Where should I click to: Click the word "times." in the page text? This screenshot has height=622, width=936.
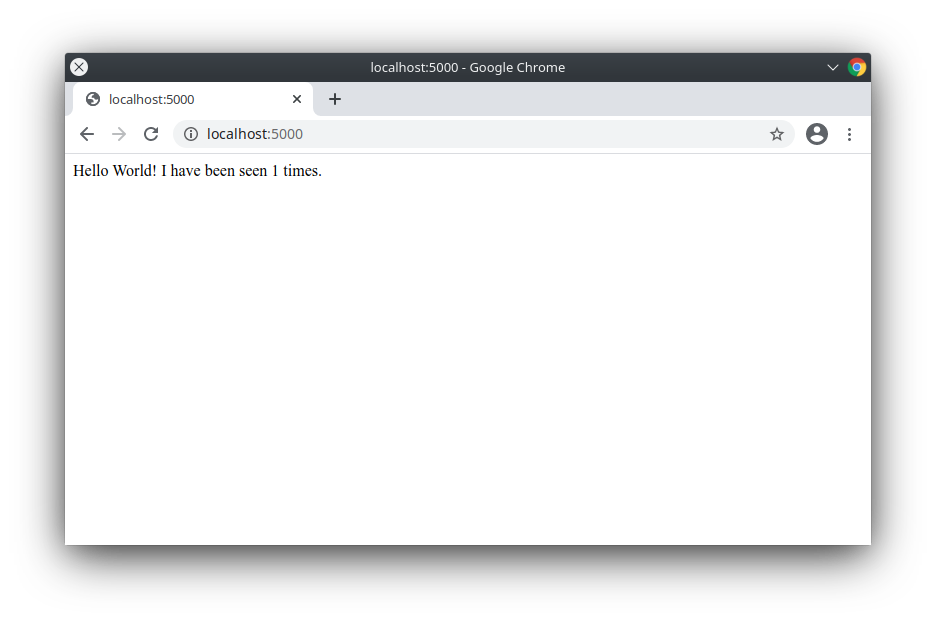pos(302,171)
